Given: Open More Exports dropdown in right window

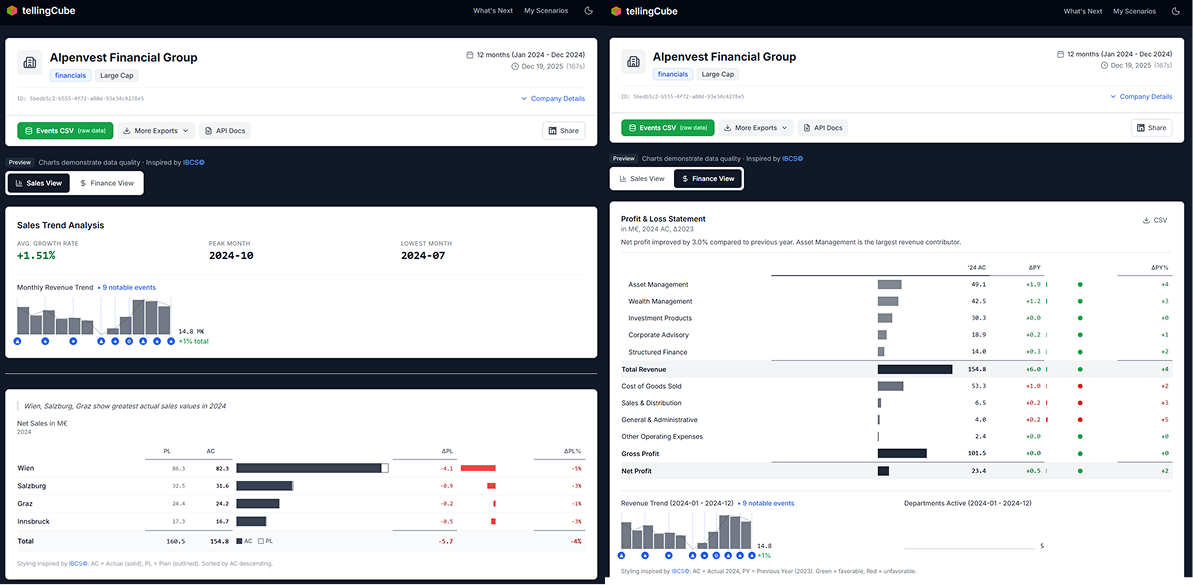Looking at the screenshot, I should pos(756,128).
